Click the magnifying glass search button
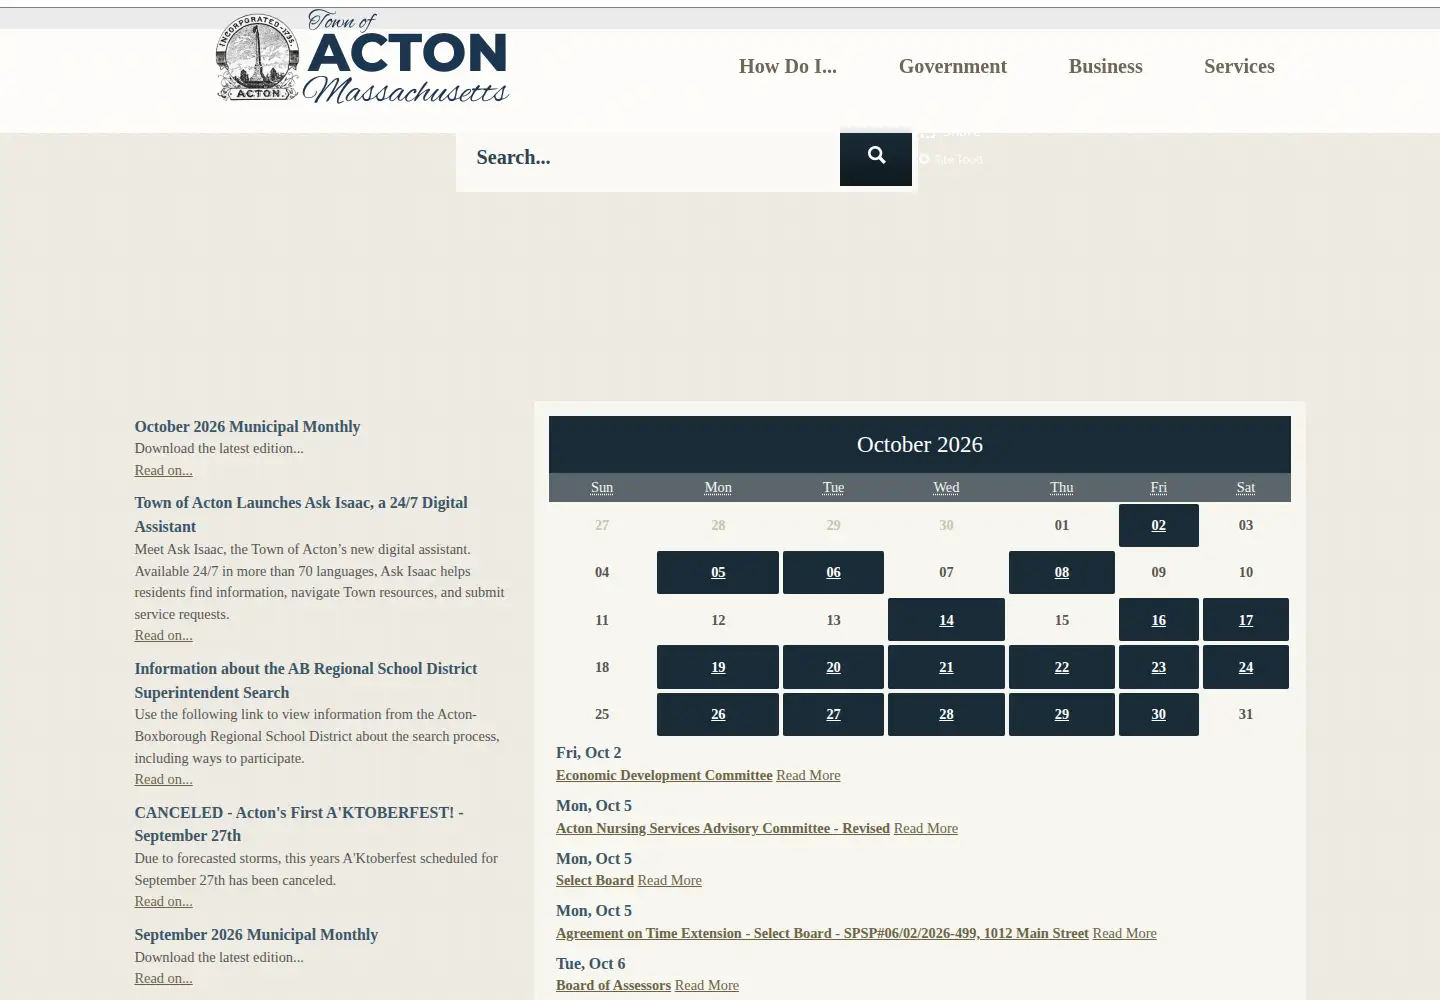Viewport: 1440px width, 1000px height. point(876,157)
